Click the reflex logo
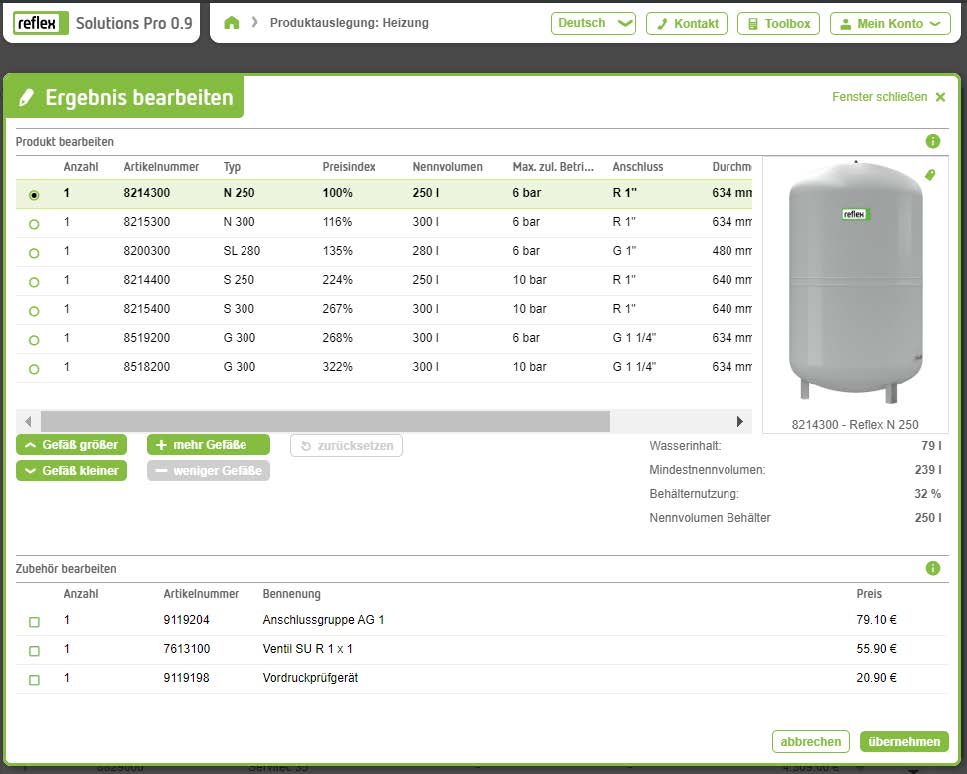Viewport: 967px width, 774px height. (40, 23)
